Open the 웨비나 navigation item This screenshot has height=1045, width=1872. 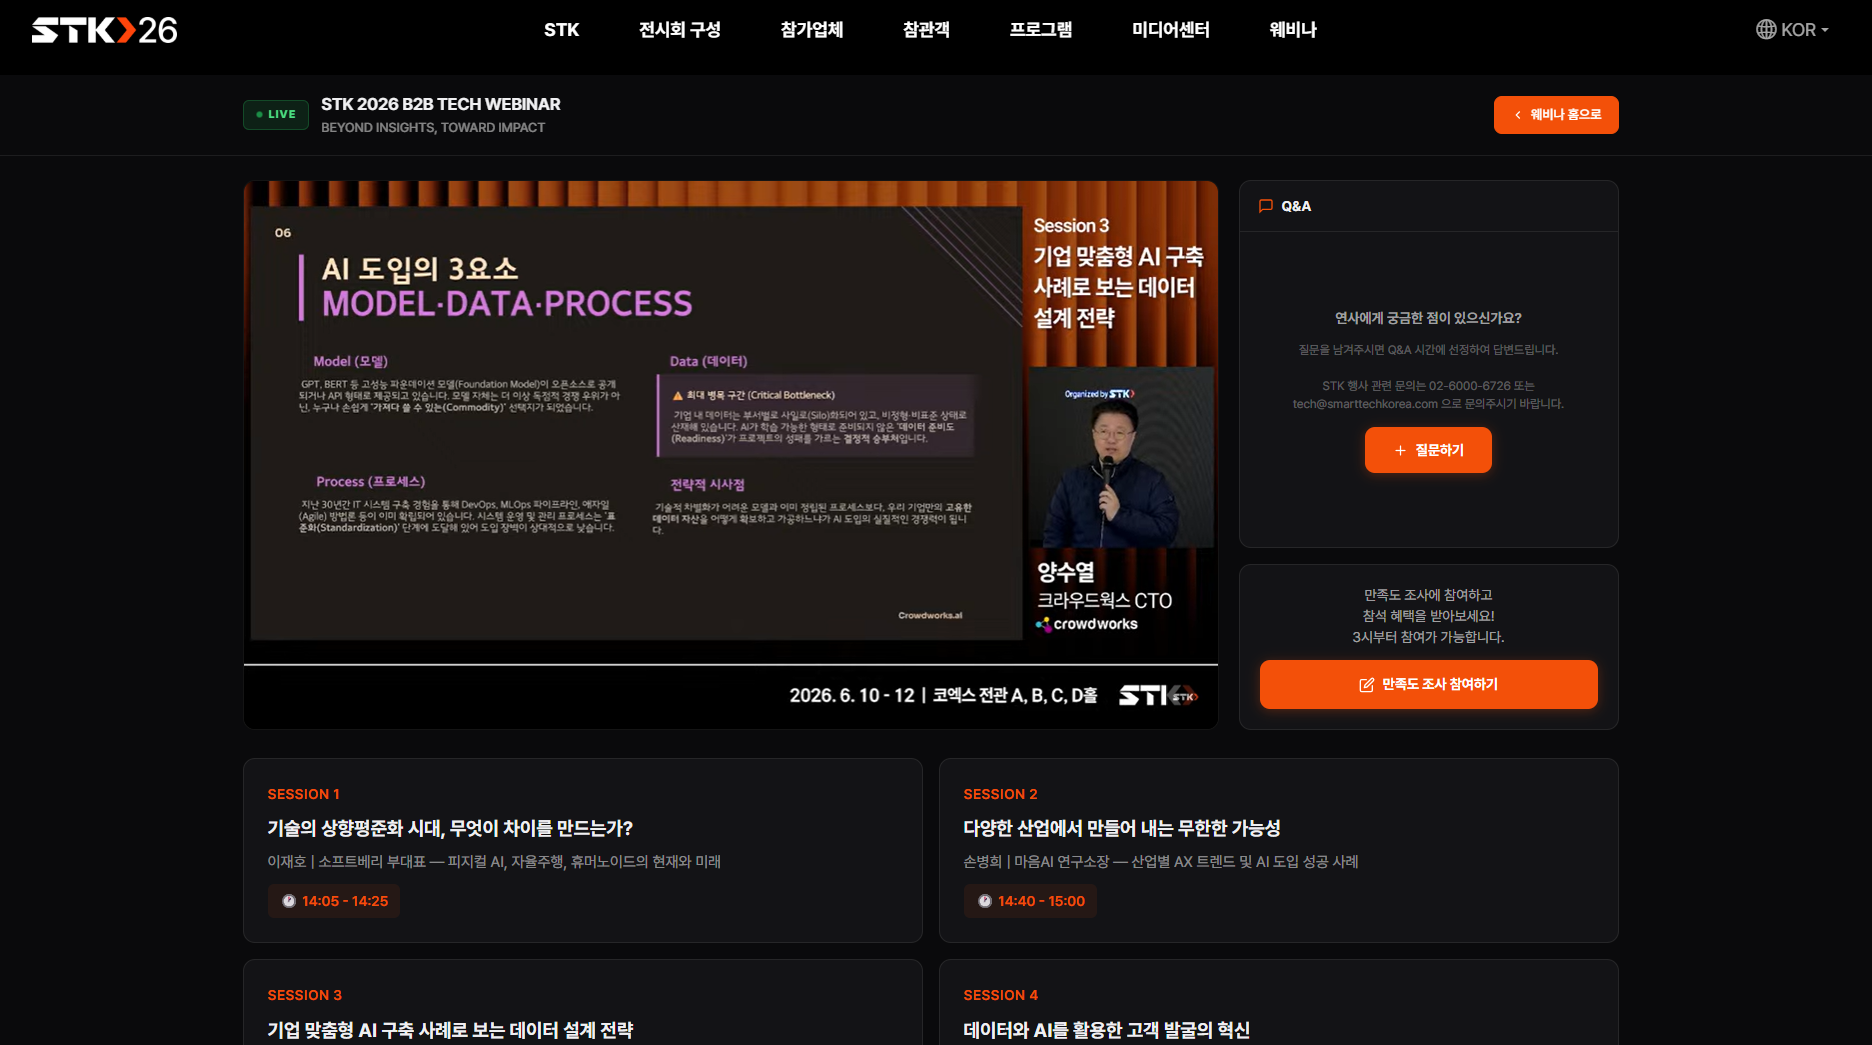1292,30
